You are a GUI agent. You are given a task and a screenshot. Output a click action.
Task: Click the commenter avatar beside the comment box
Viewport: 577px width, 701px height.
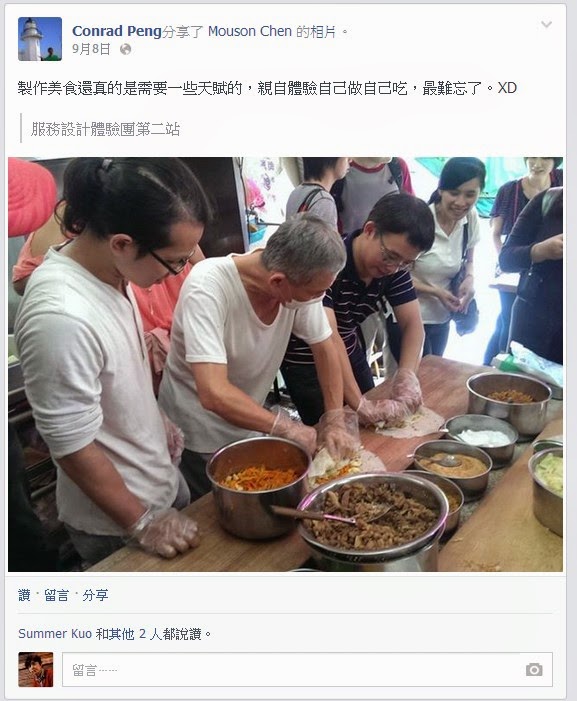click(36, 669)
